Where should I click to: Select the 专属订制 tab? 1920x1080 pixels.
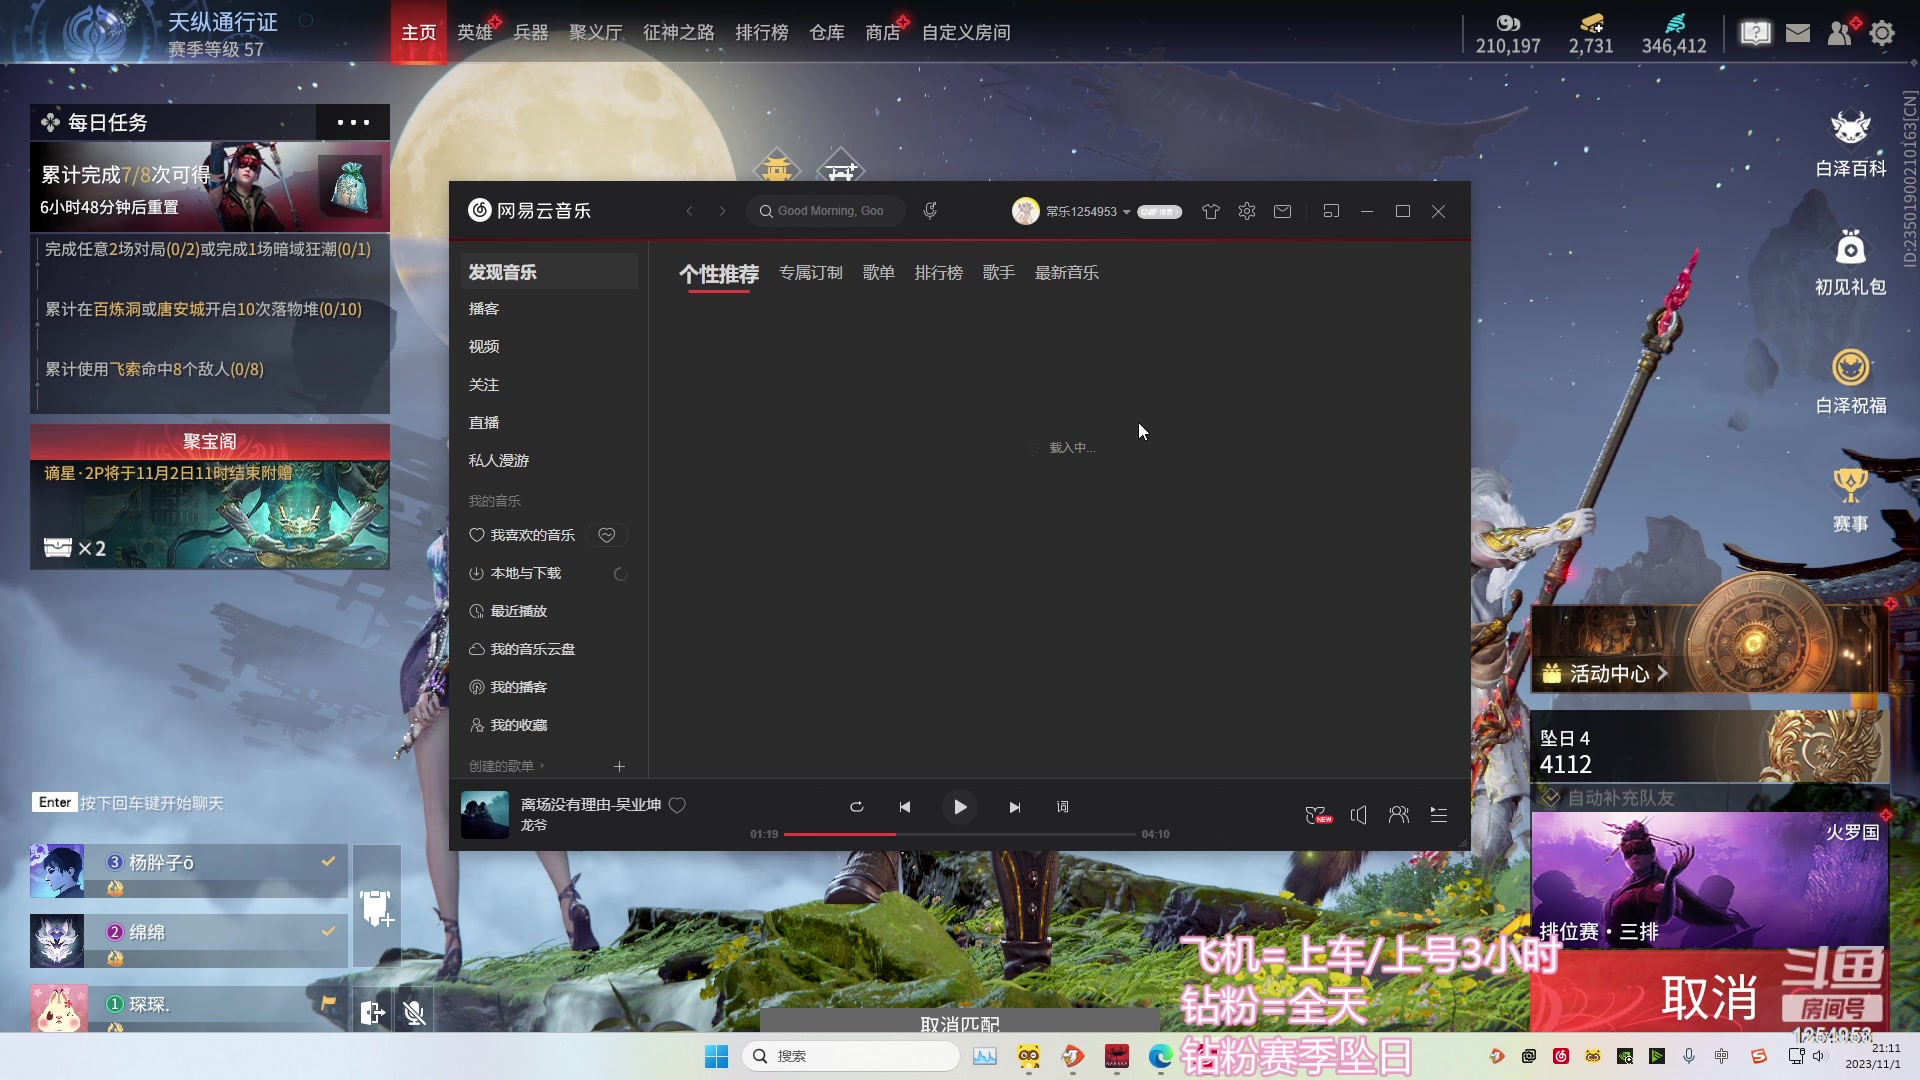tap(811, 273)
